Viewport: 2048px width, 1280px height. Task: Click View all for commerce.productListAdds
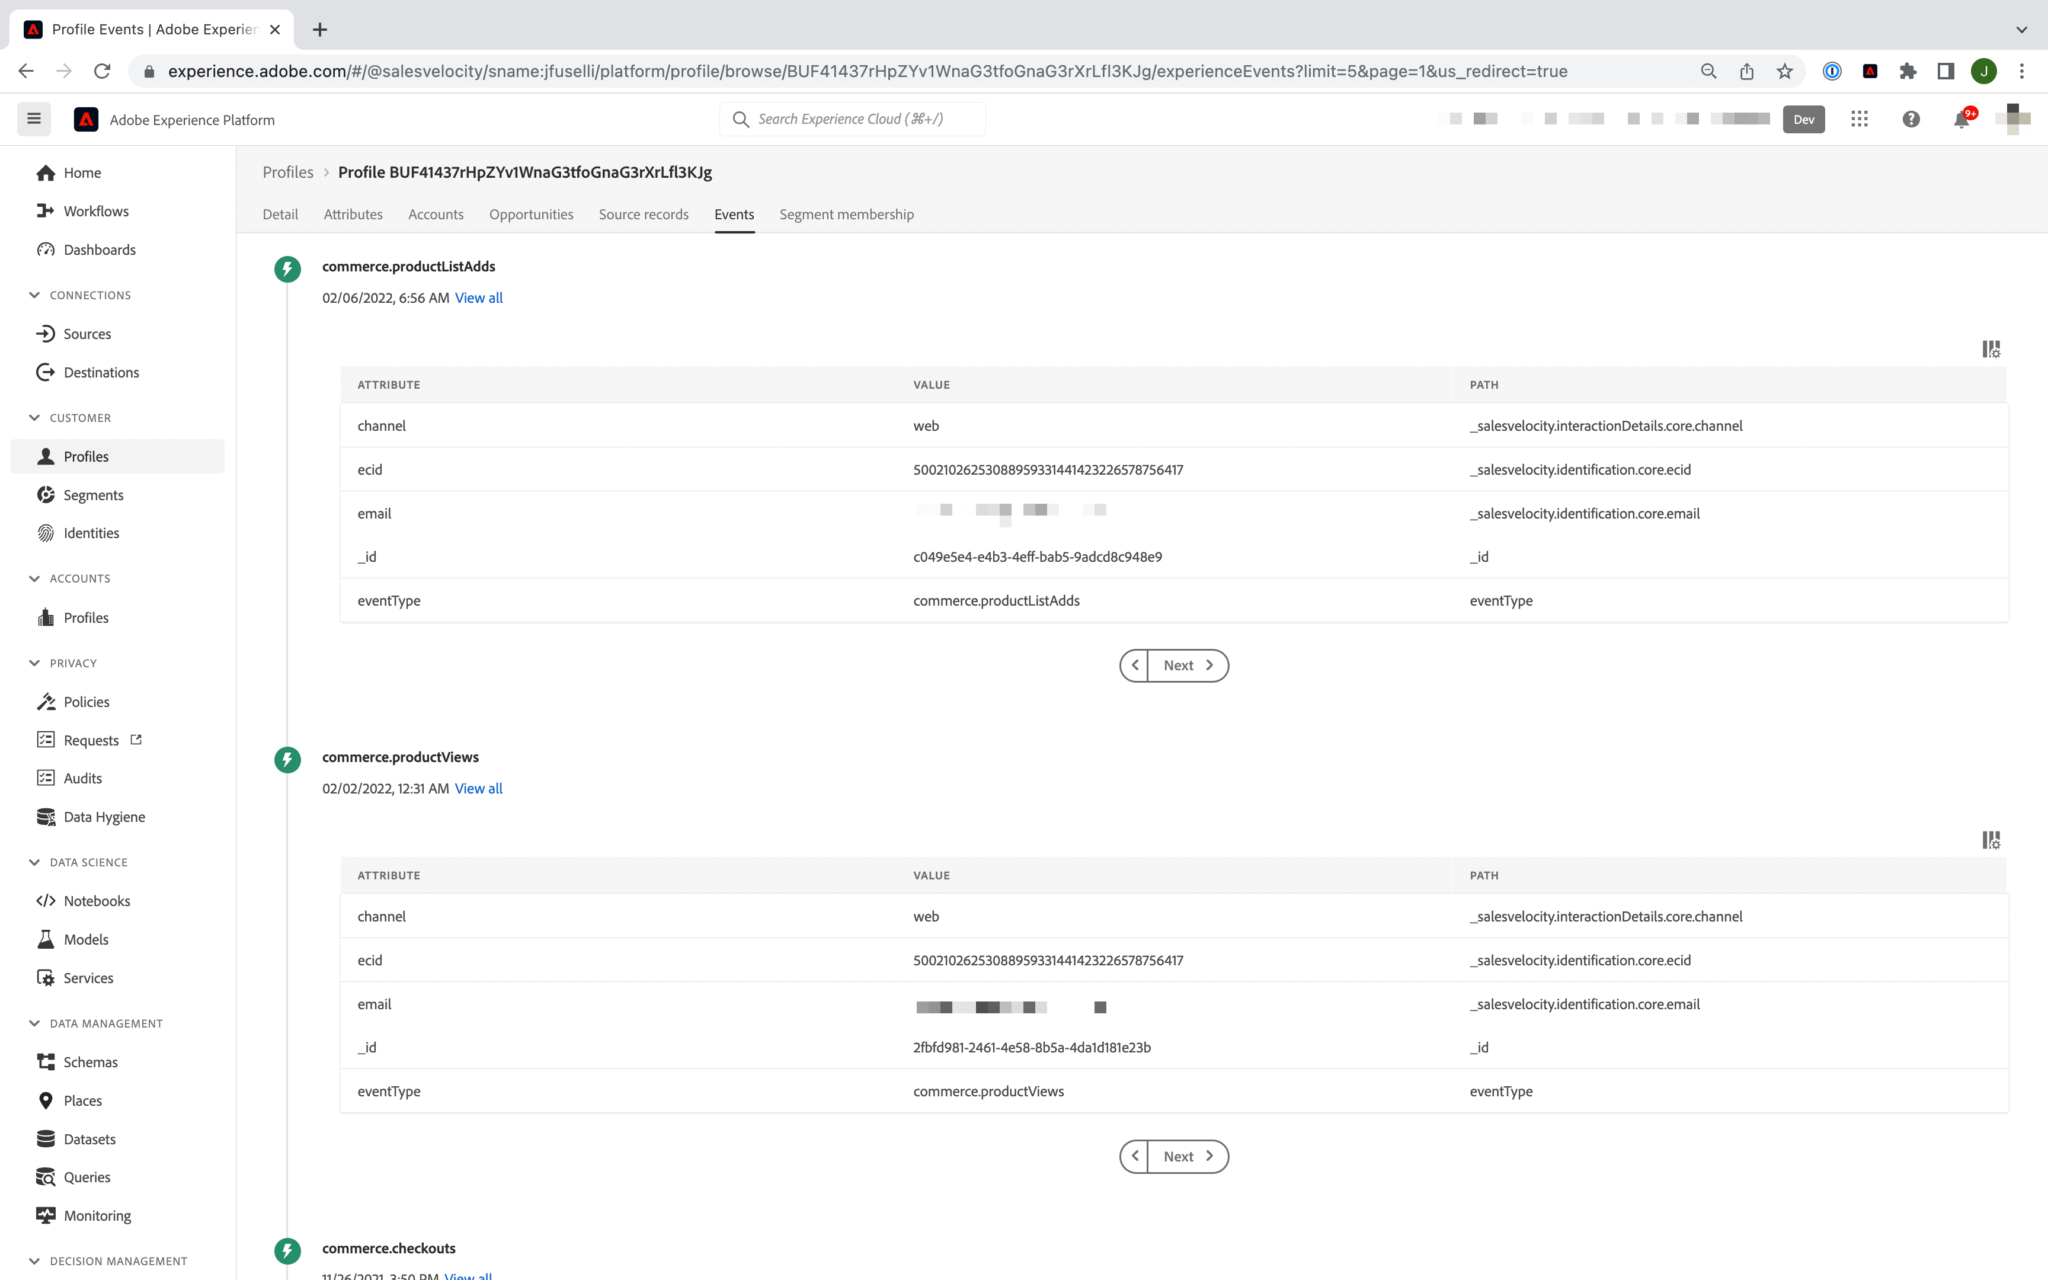click(478, 297)
